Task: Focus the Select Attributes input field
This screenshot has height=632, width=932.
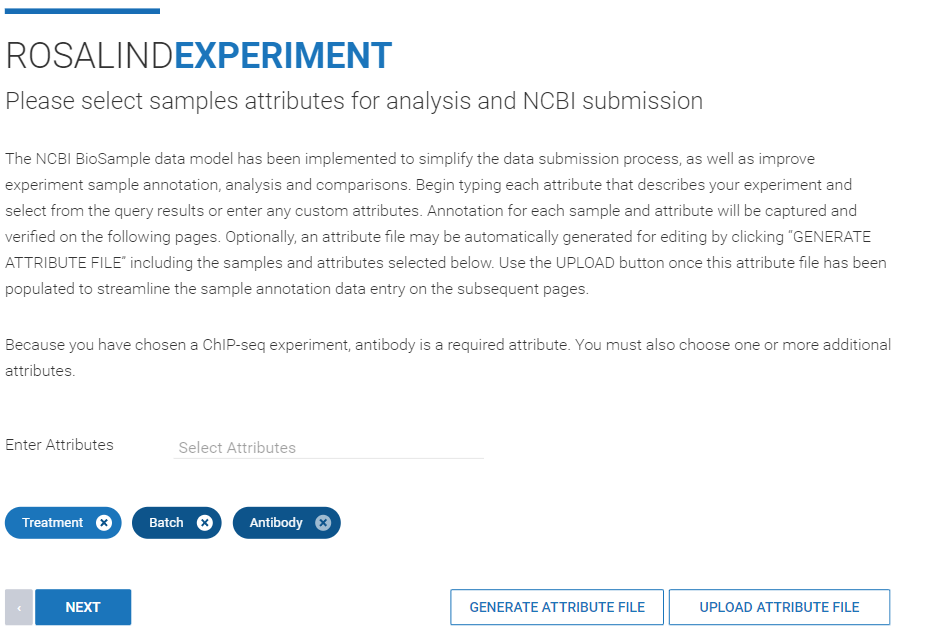Action: pos(328,448)
